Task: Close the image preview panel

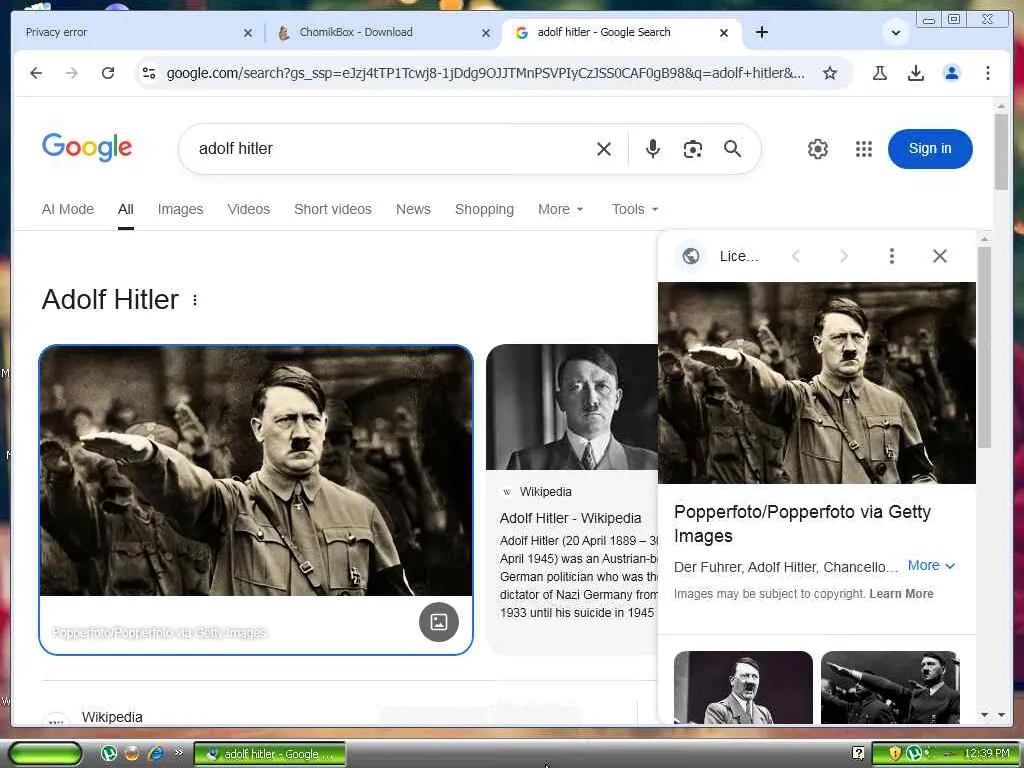Action: tap(940, 256)
